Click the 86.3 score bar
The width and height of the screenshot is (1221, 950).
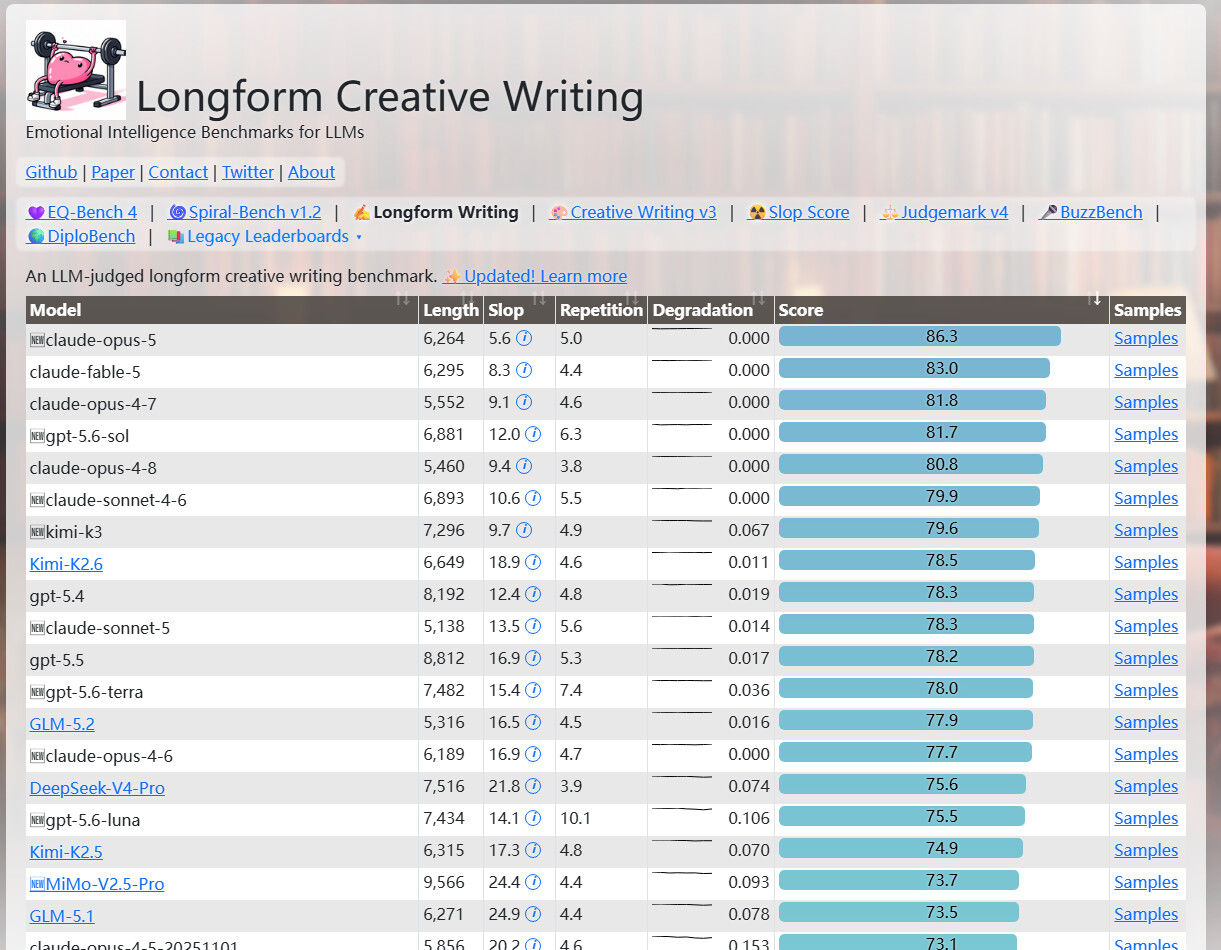click(920, 336)
